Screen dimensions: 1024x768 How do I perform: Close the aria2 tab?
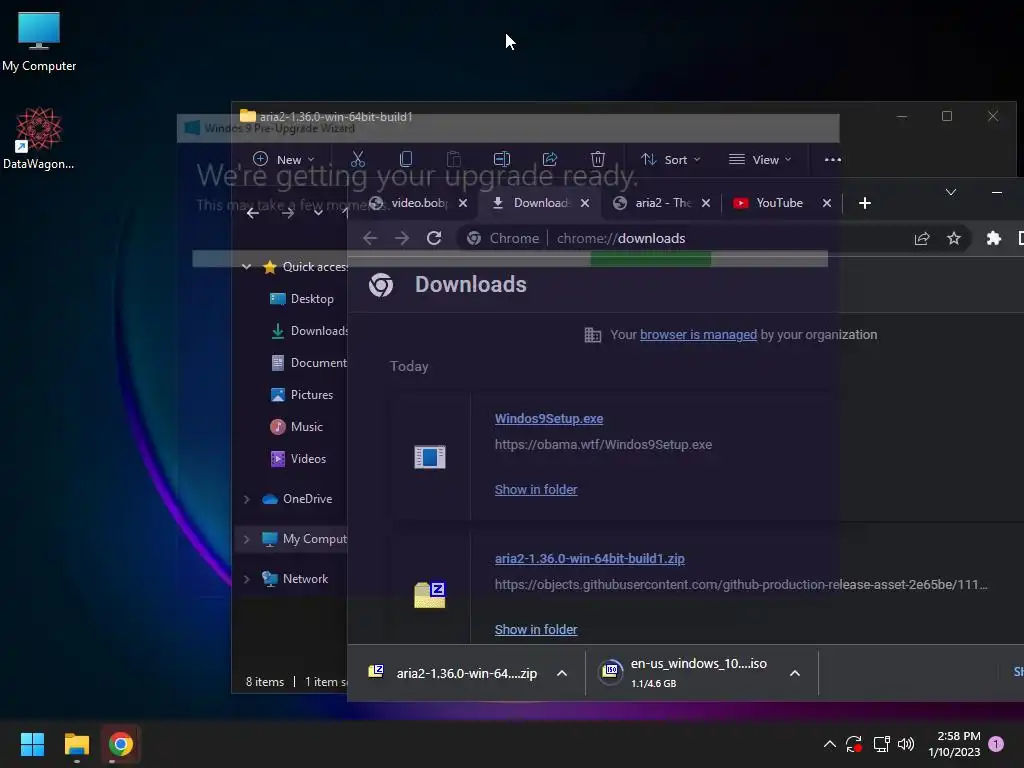click(x=706, y=203)
